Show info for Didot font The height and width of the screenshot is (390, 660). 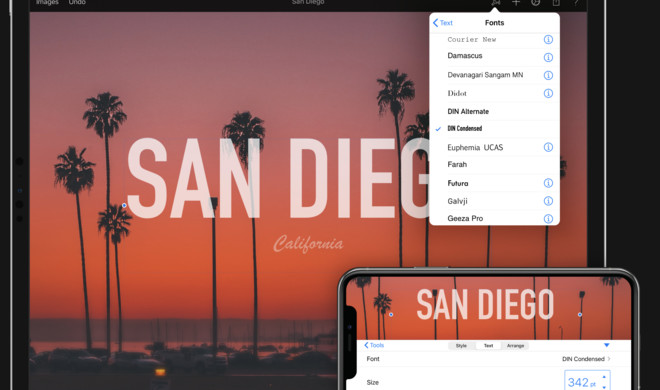tap(548, 93)
